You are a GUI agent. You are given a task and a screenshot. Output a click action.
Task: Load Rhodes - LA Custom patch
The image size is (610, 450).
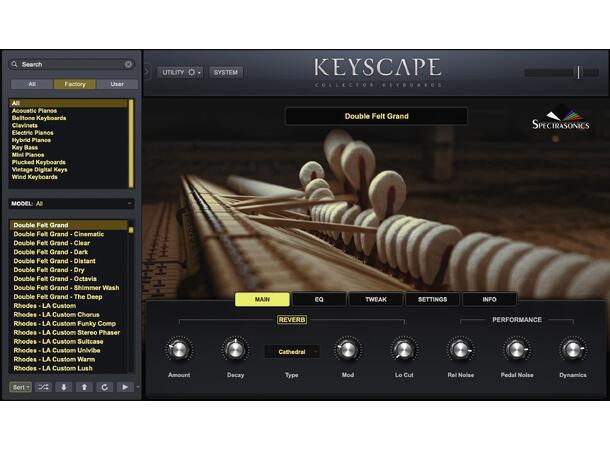pyautogui.click(x=69, y=306)
